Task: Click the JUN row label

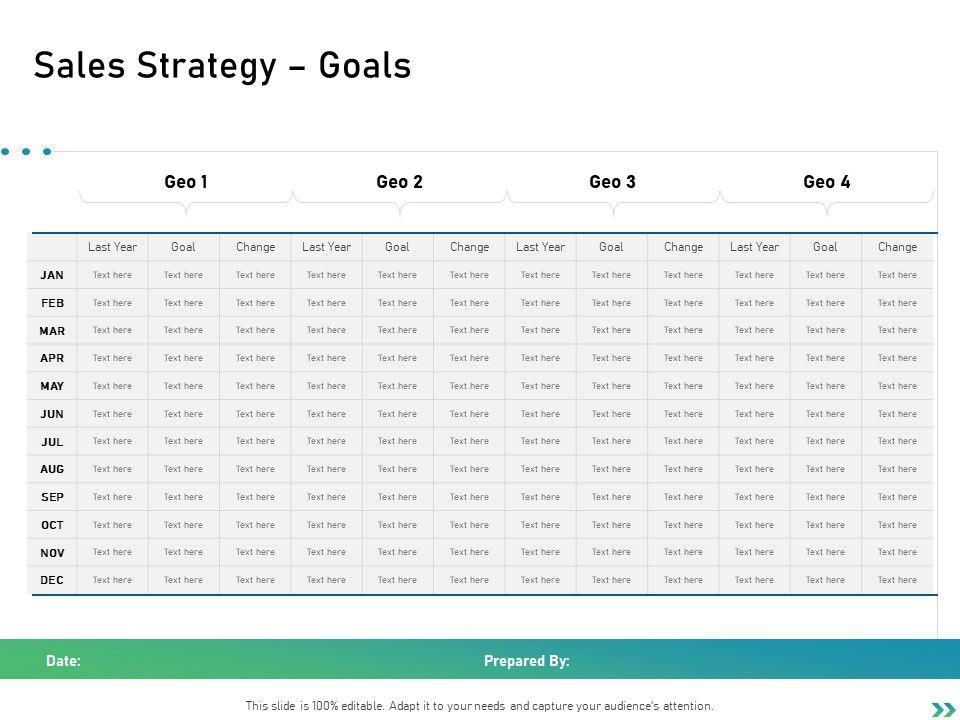Action: tap(52, 414)
